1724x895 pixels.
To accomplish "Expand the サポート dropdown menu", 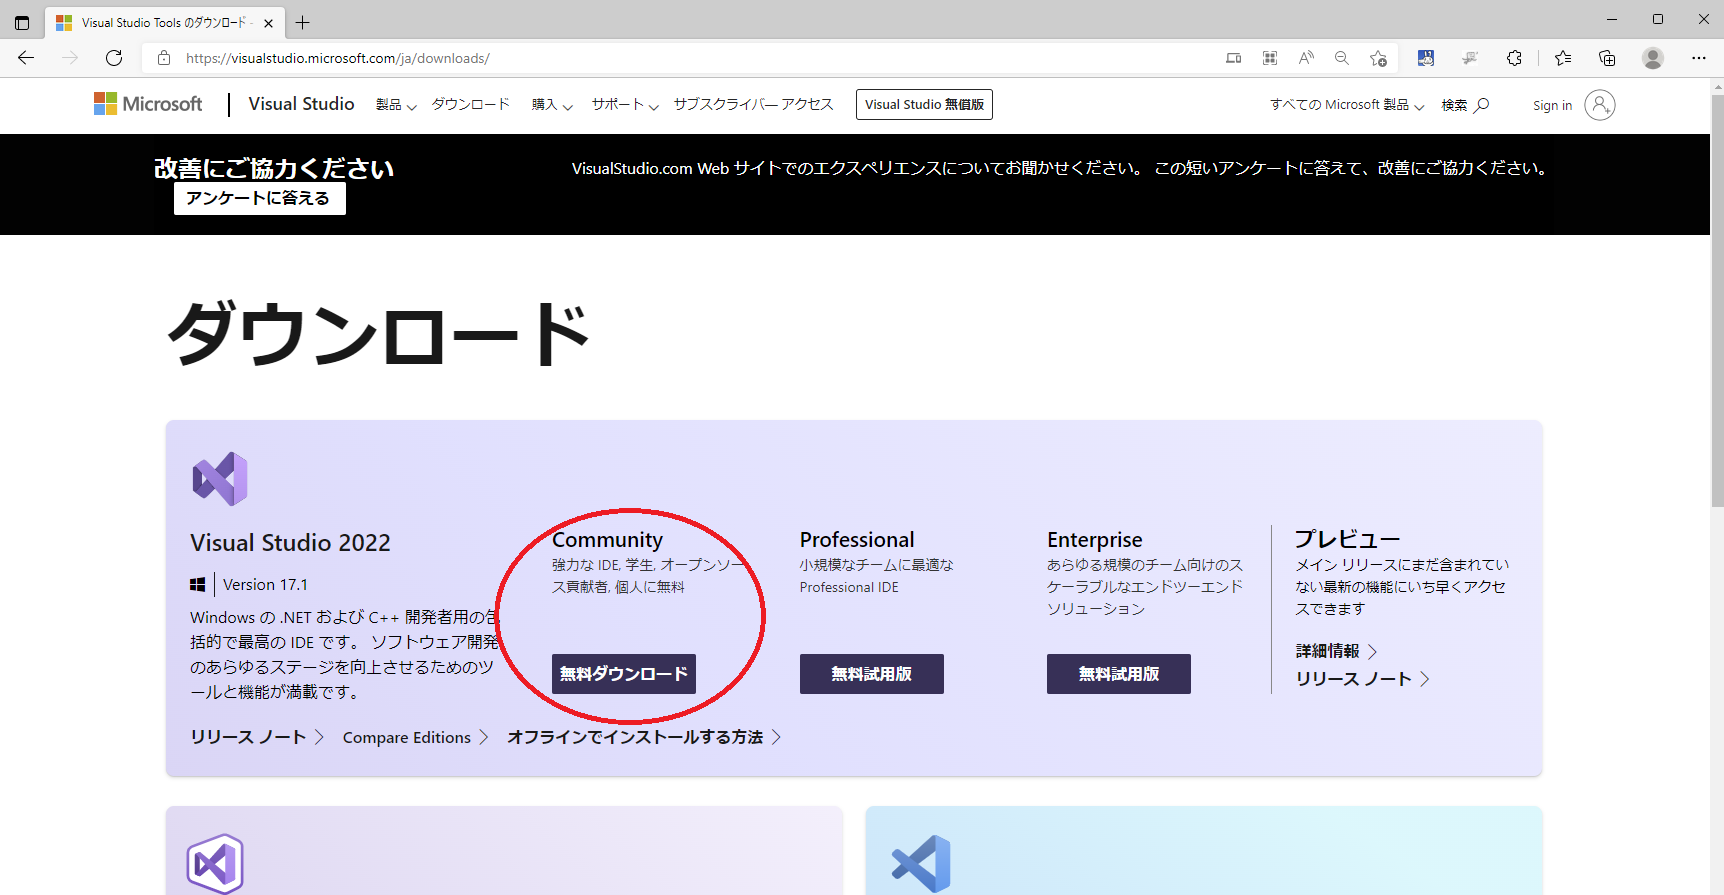I will [625, 105].
